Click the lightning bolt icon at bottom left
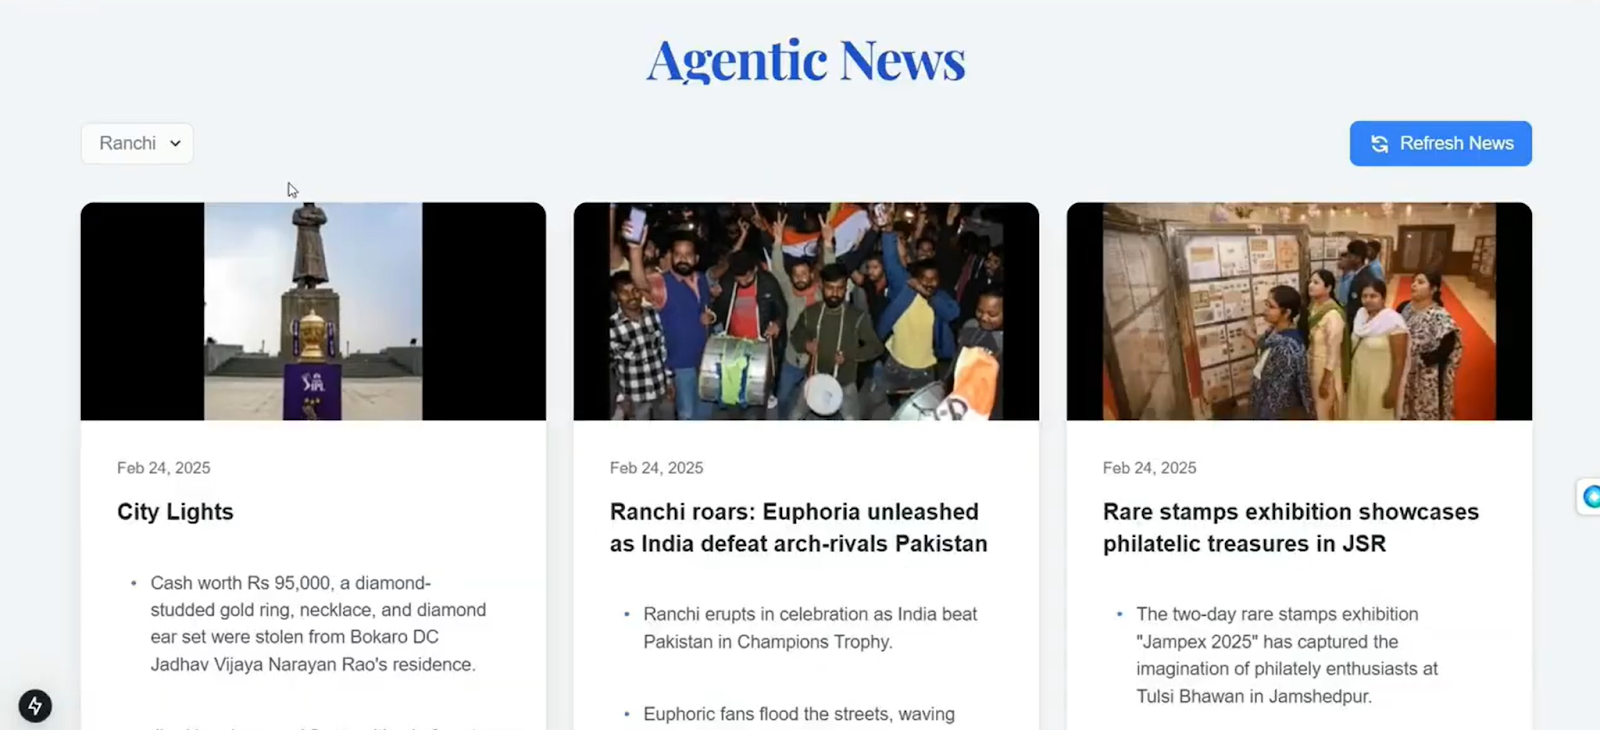 pos(35,706)
